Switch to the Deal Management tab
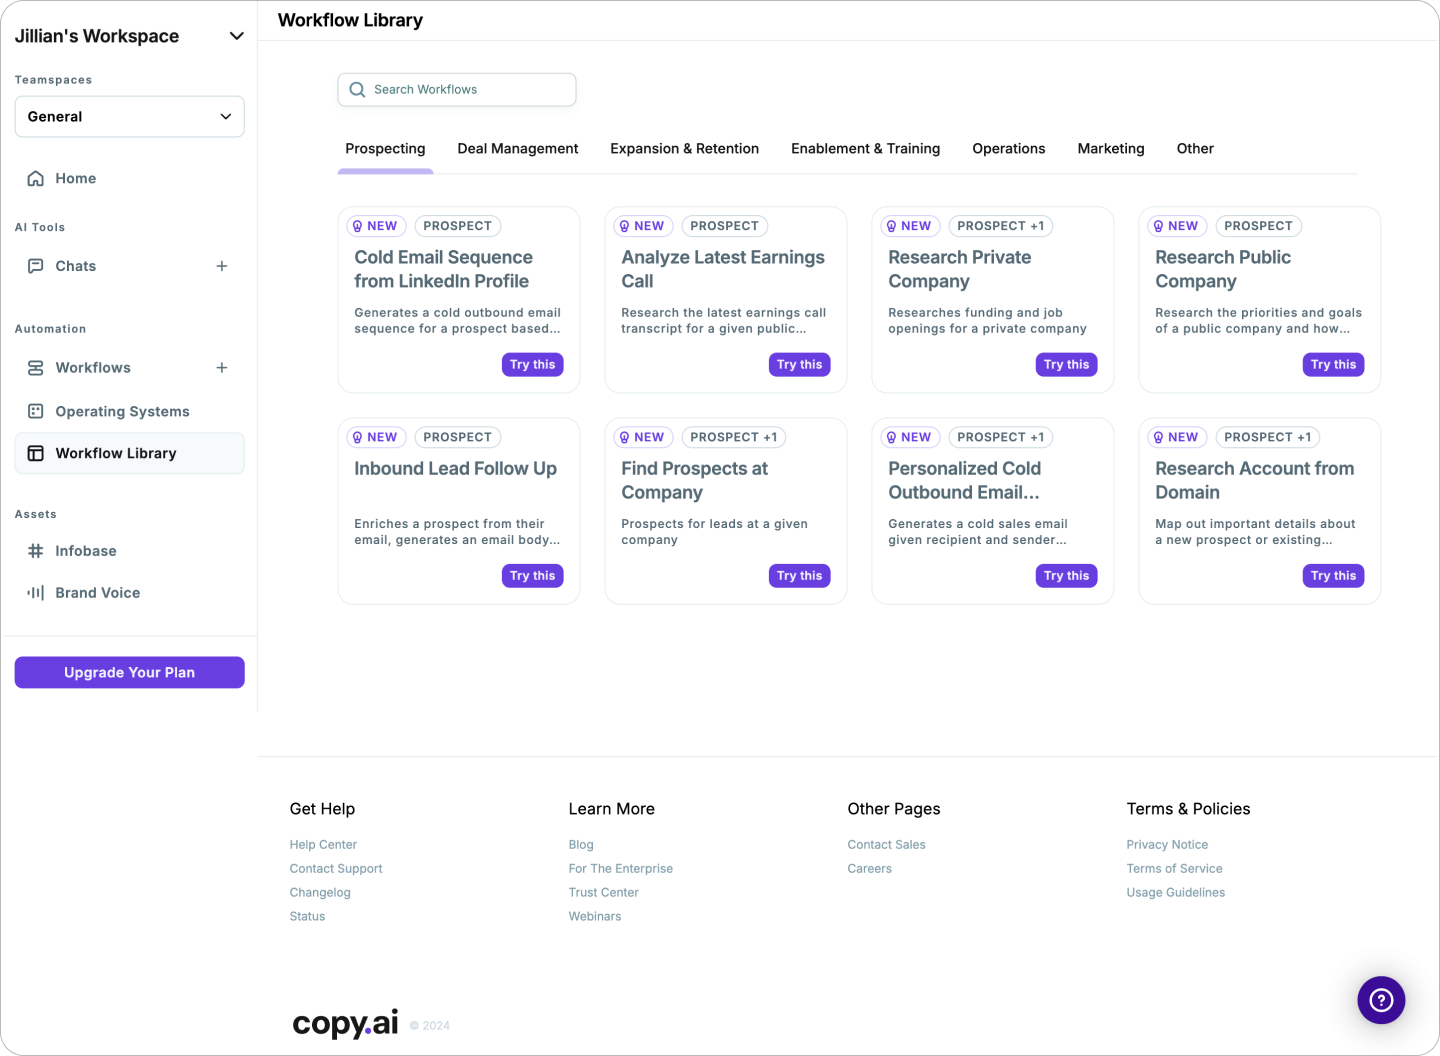This screenshot has width=1440, height=1056. (518, 149)
